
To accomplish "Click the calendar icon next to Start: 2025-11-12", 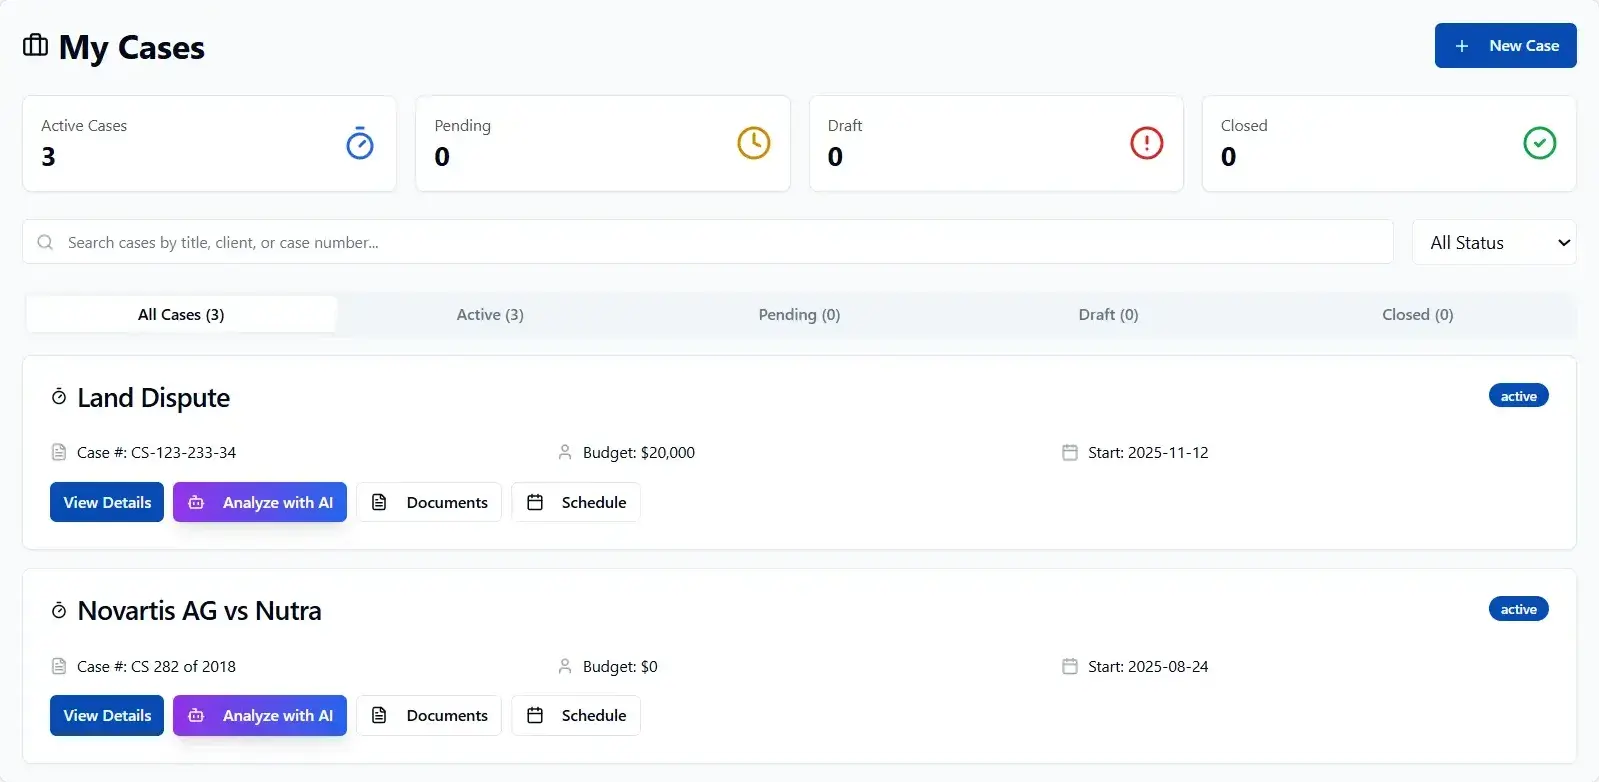I will pos(1070,453).
